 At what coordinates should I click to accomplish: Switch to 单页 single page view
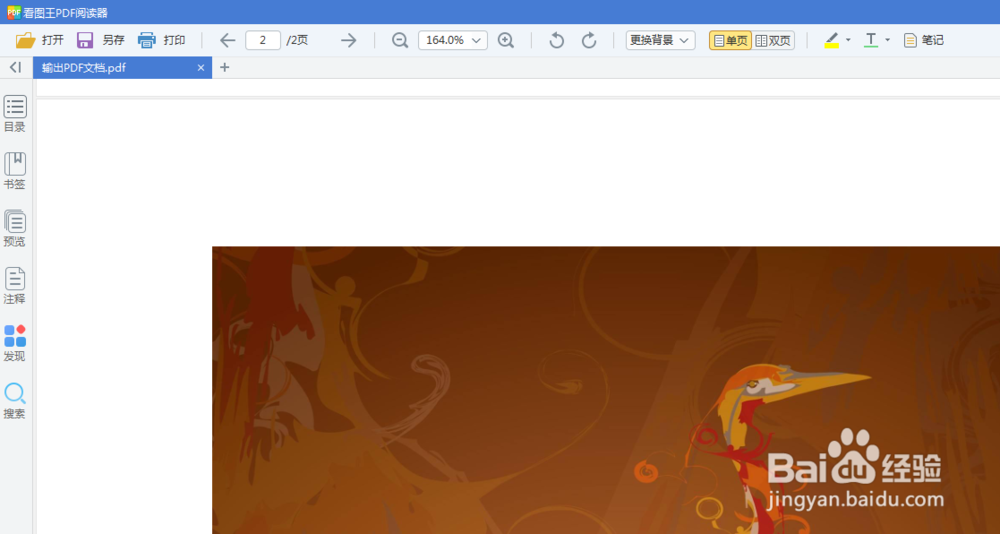tap(730, 40)
